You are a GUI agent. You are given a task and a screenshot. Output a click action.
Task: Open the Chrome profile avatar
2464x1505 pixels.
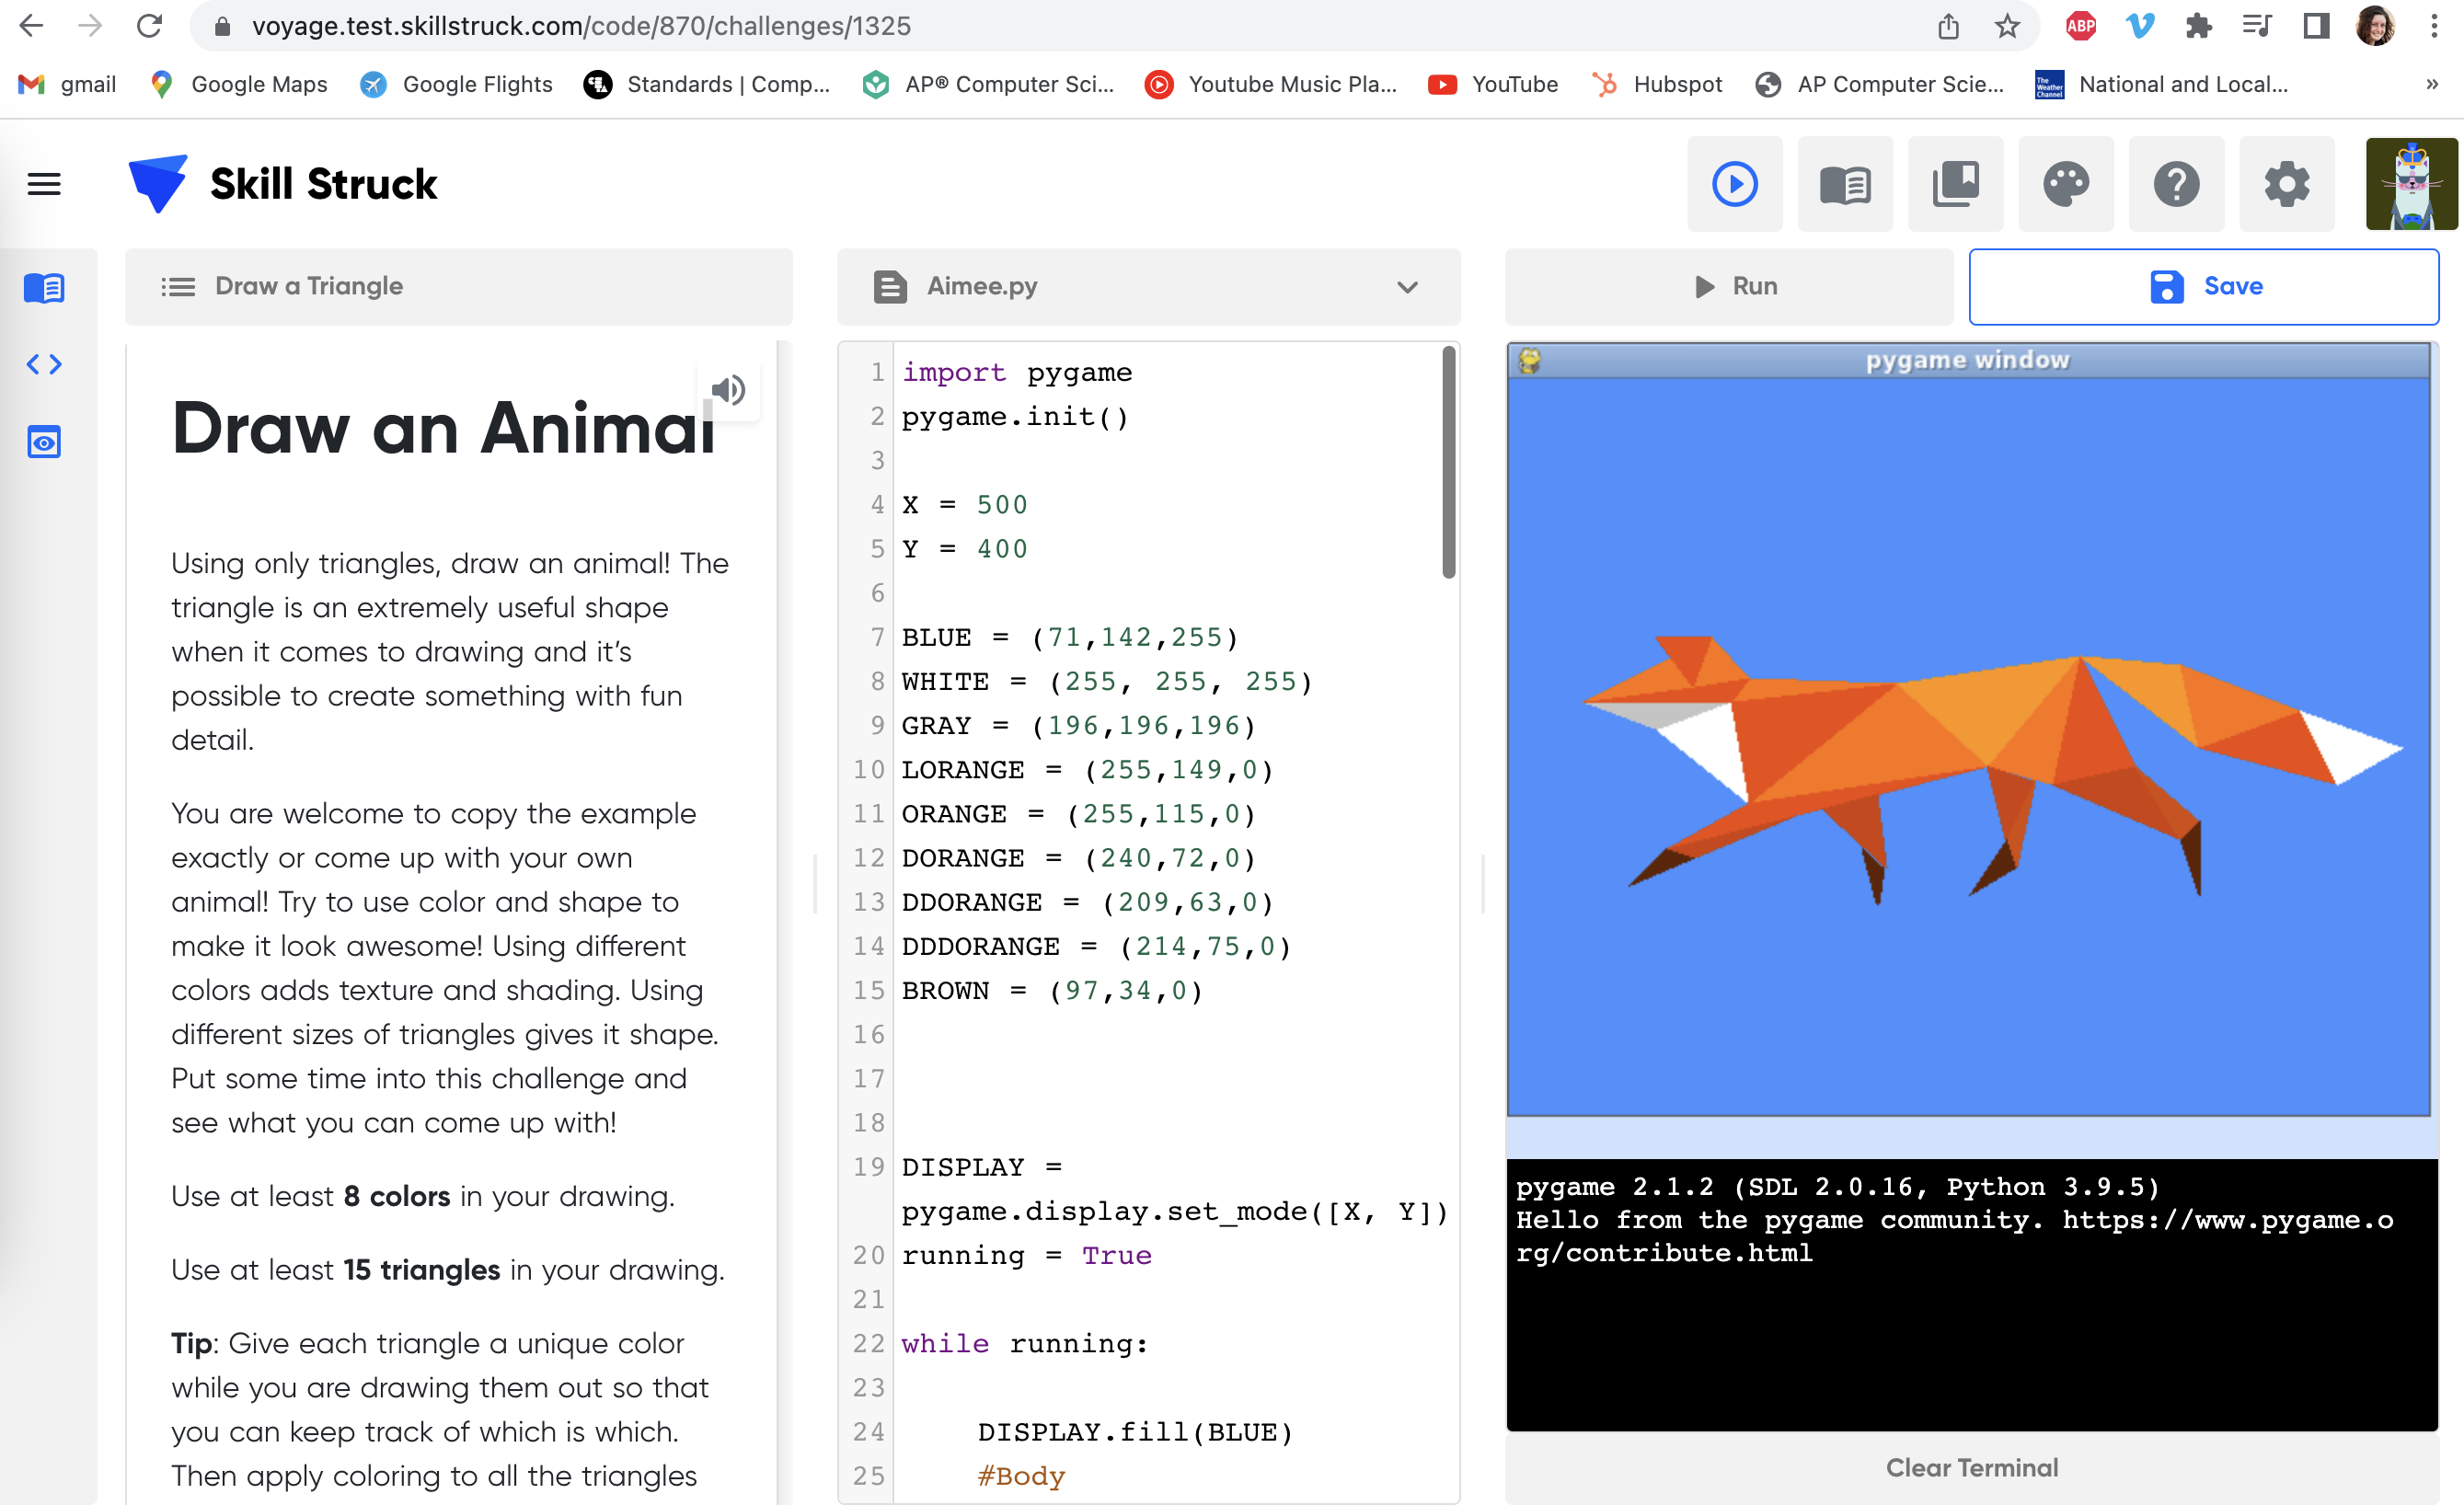[x=2375, y=26]
